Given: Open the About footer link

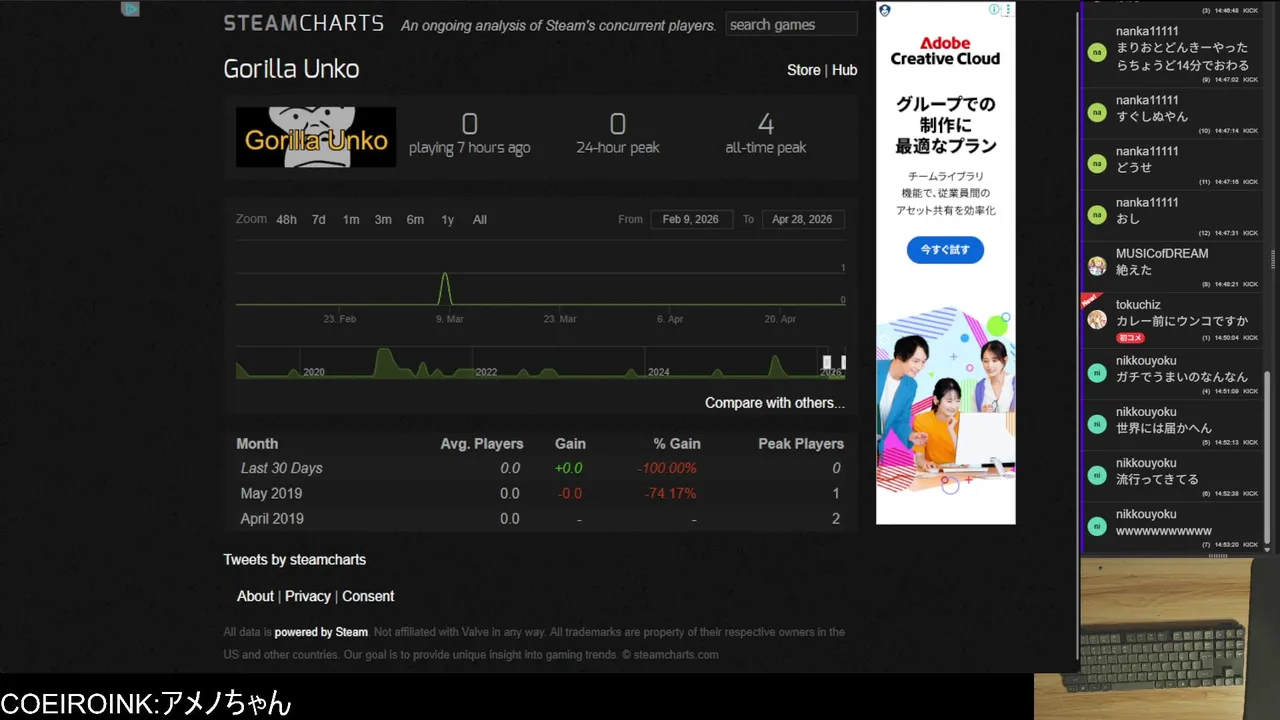Looking at the screenshot, I should coord(255,596).
